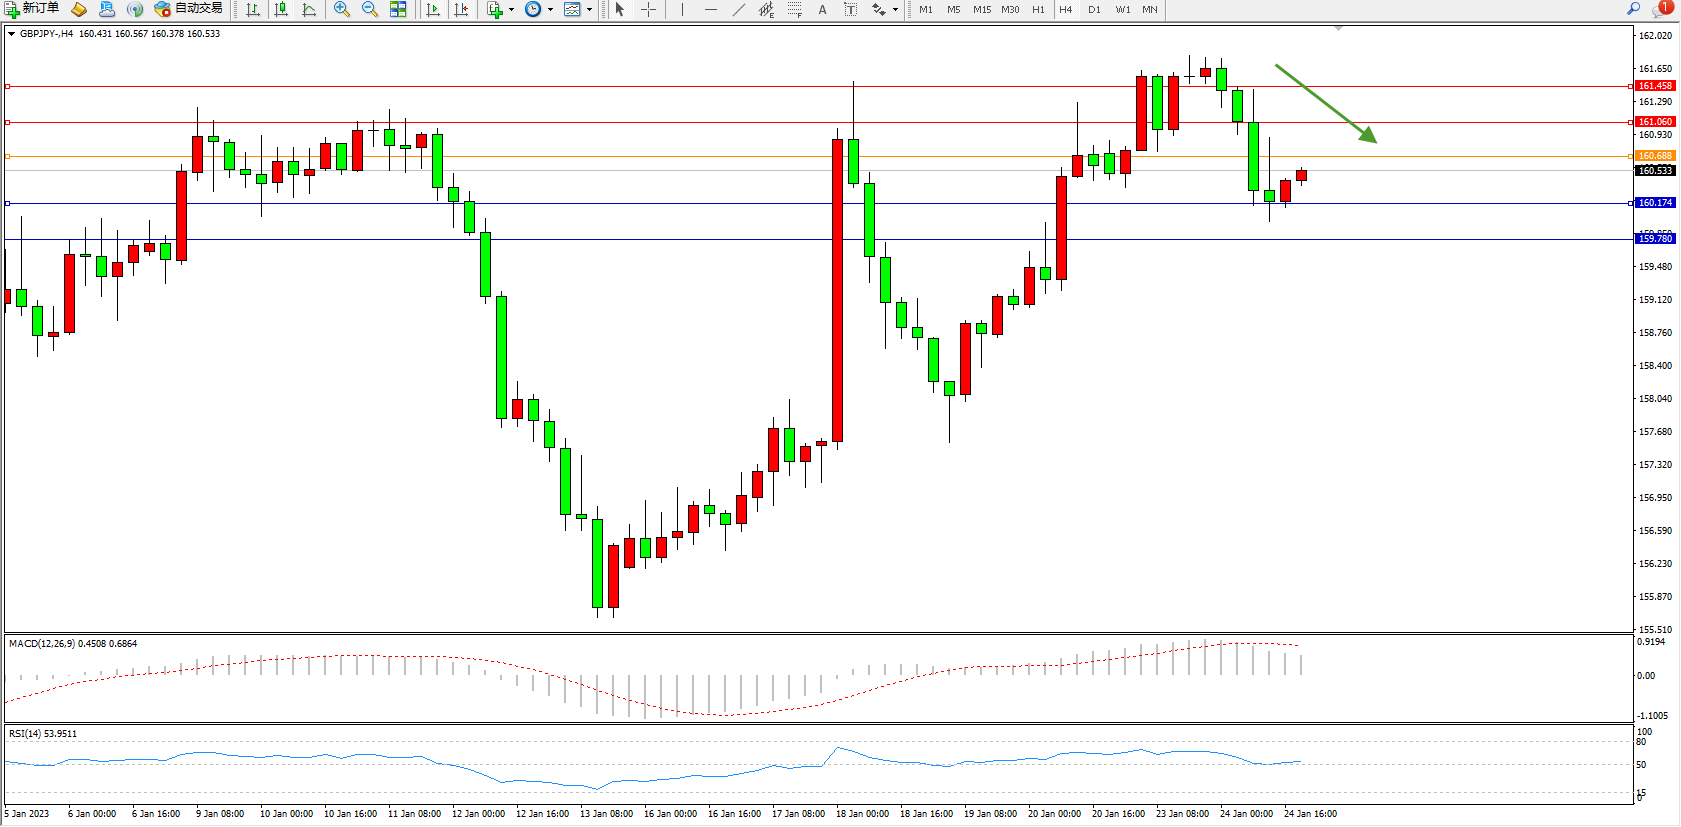Screen dimensions: 1681x827
Task: Switch chart to line chart mode
Action: pyautogui.click(x=309, y=9)
